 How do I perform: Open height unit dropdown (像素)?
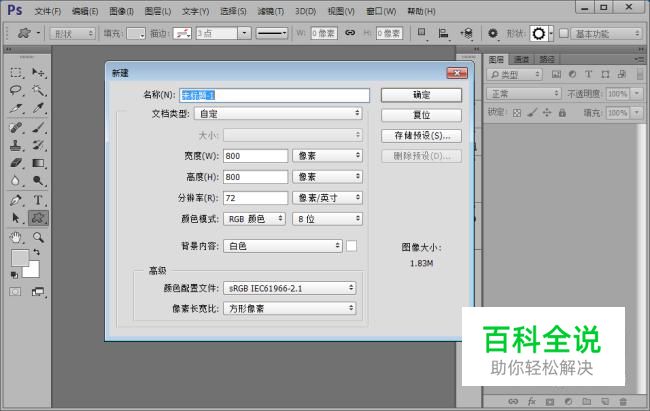pyautogui.click(x=327, y=177)
